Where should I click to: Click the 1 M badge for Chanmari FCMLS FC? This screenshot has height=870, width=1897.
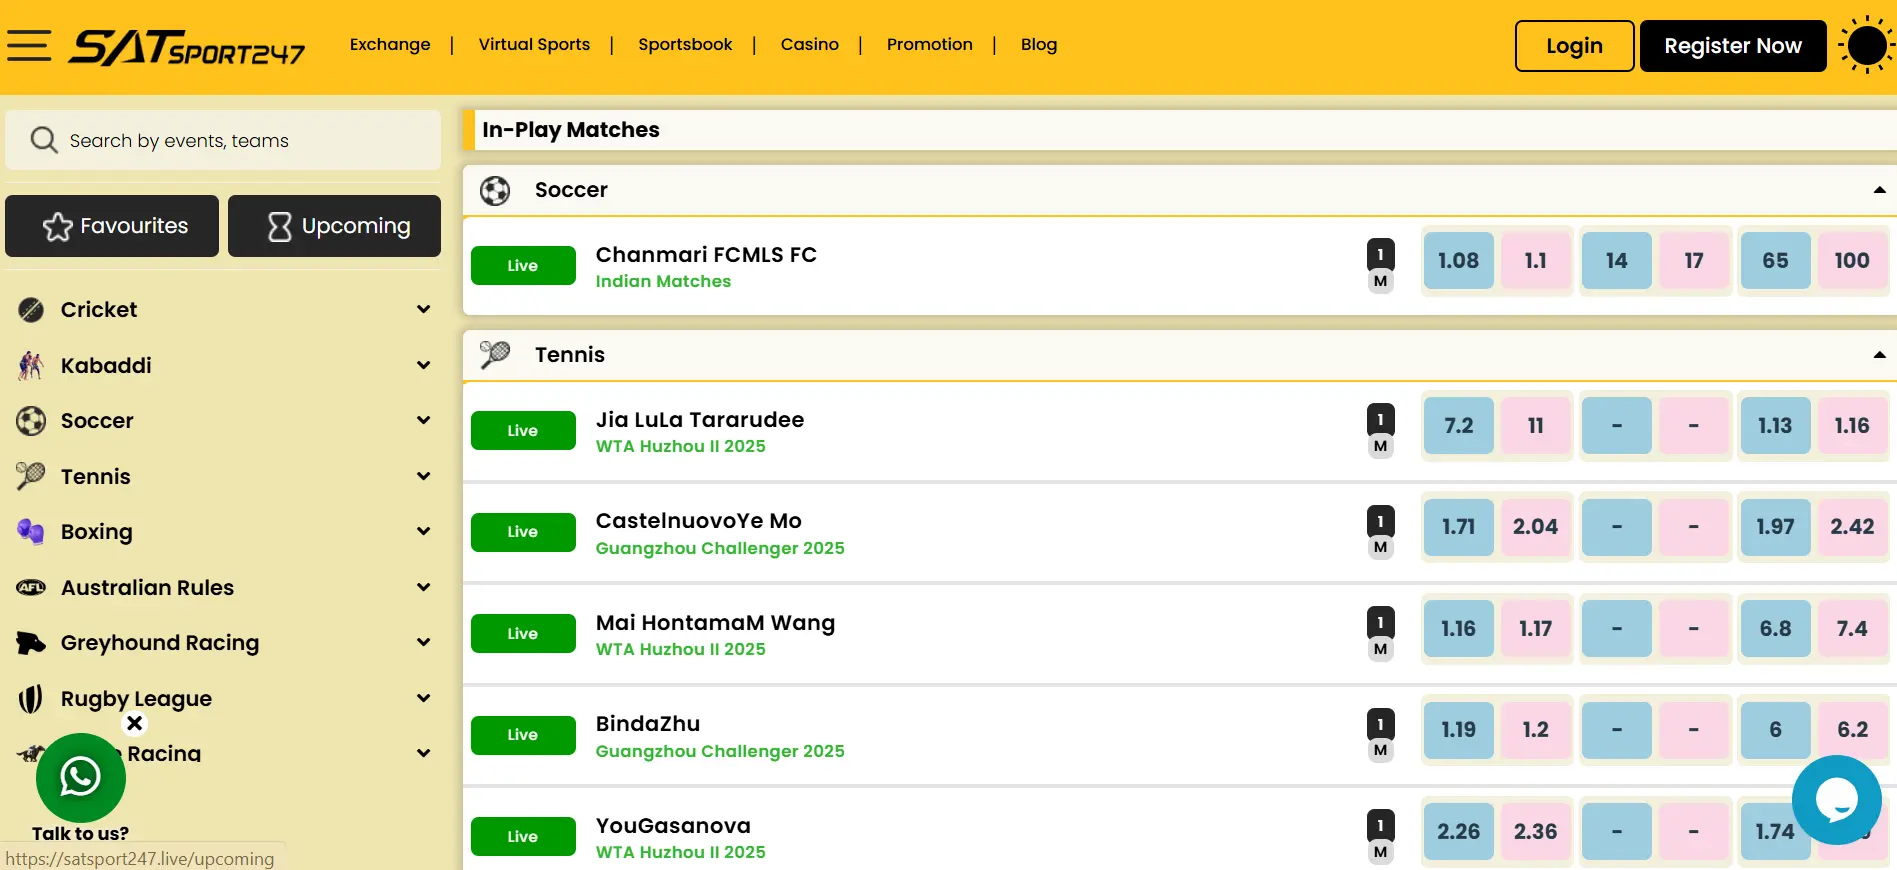[x=1380, y=267]
